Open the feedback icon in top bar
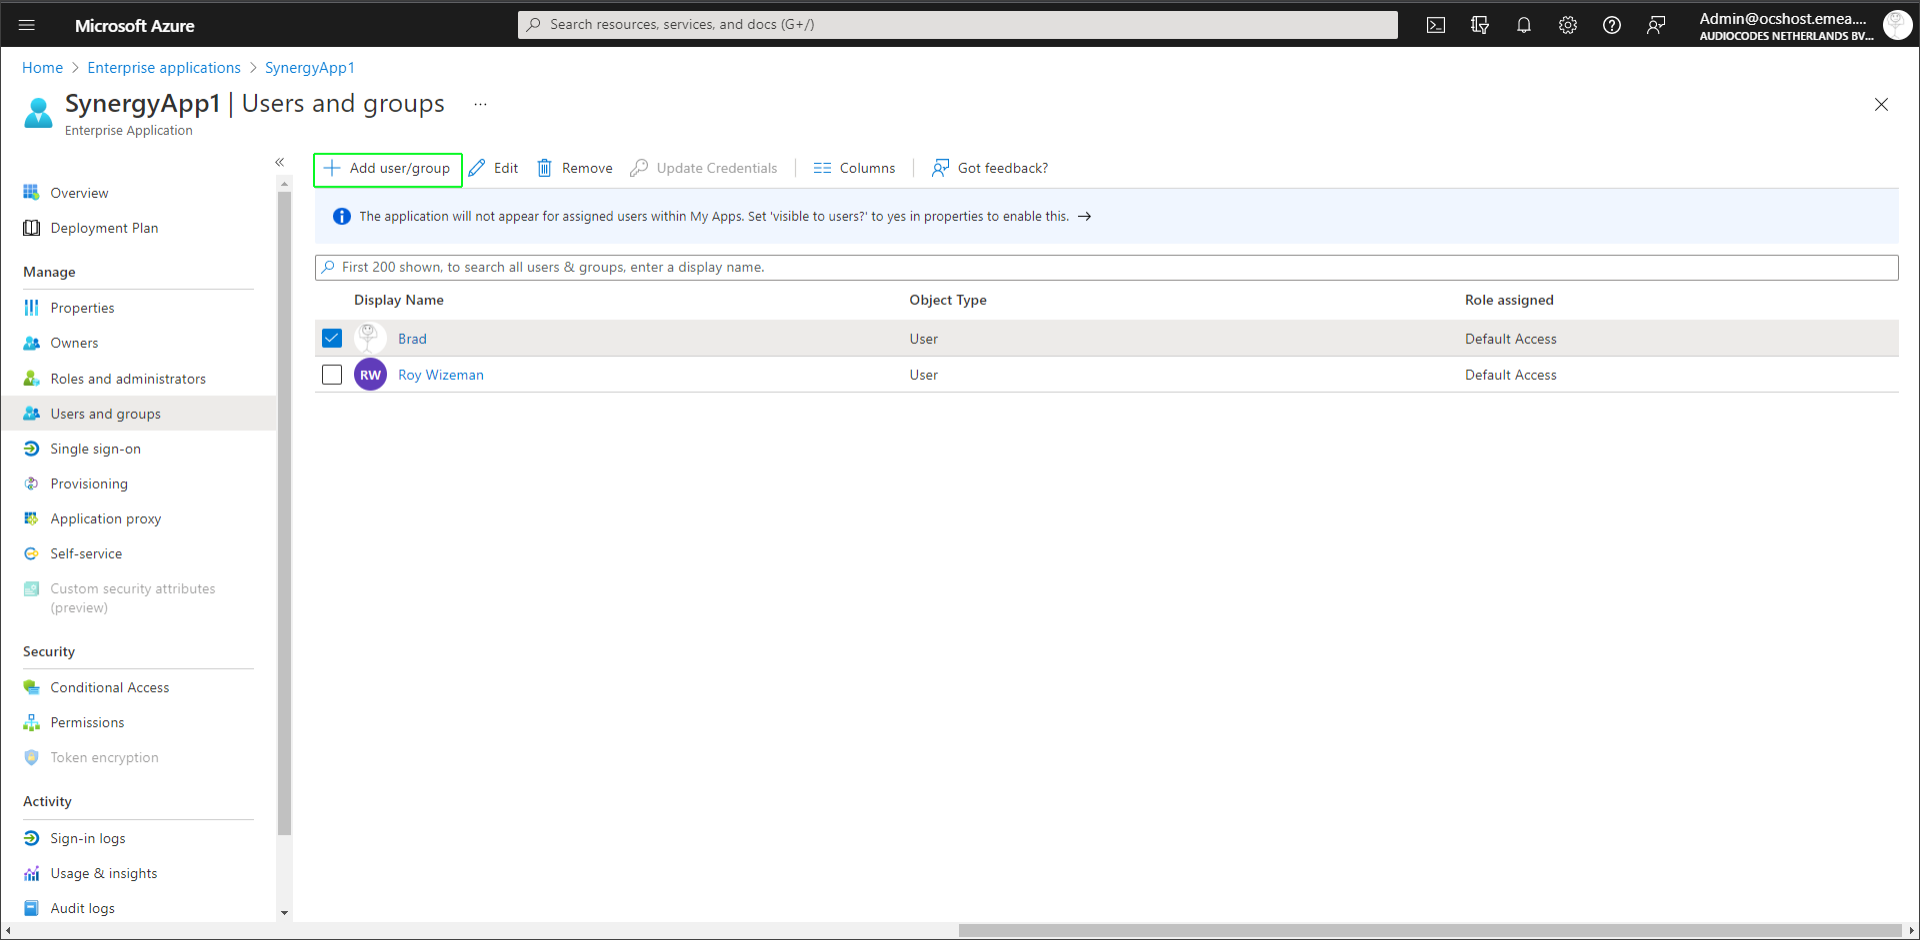1920x940 pixels. 1656,25
